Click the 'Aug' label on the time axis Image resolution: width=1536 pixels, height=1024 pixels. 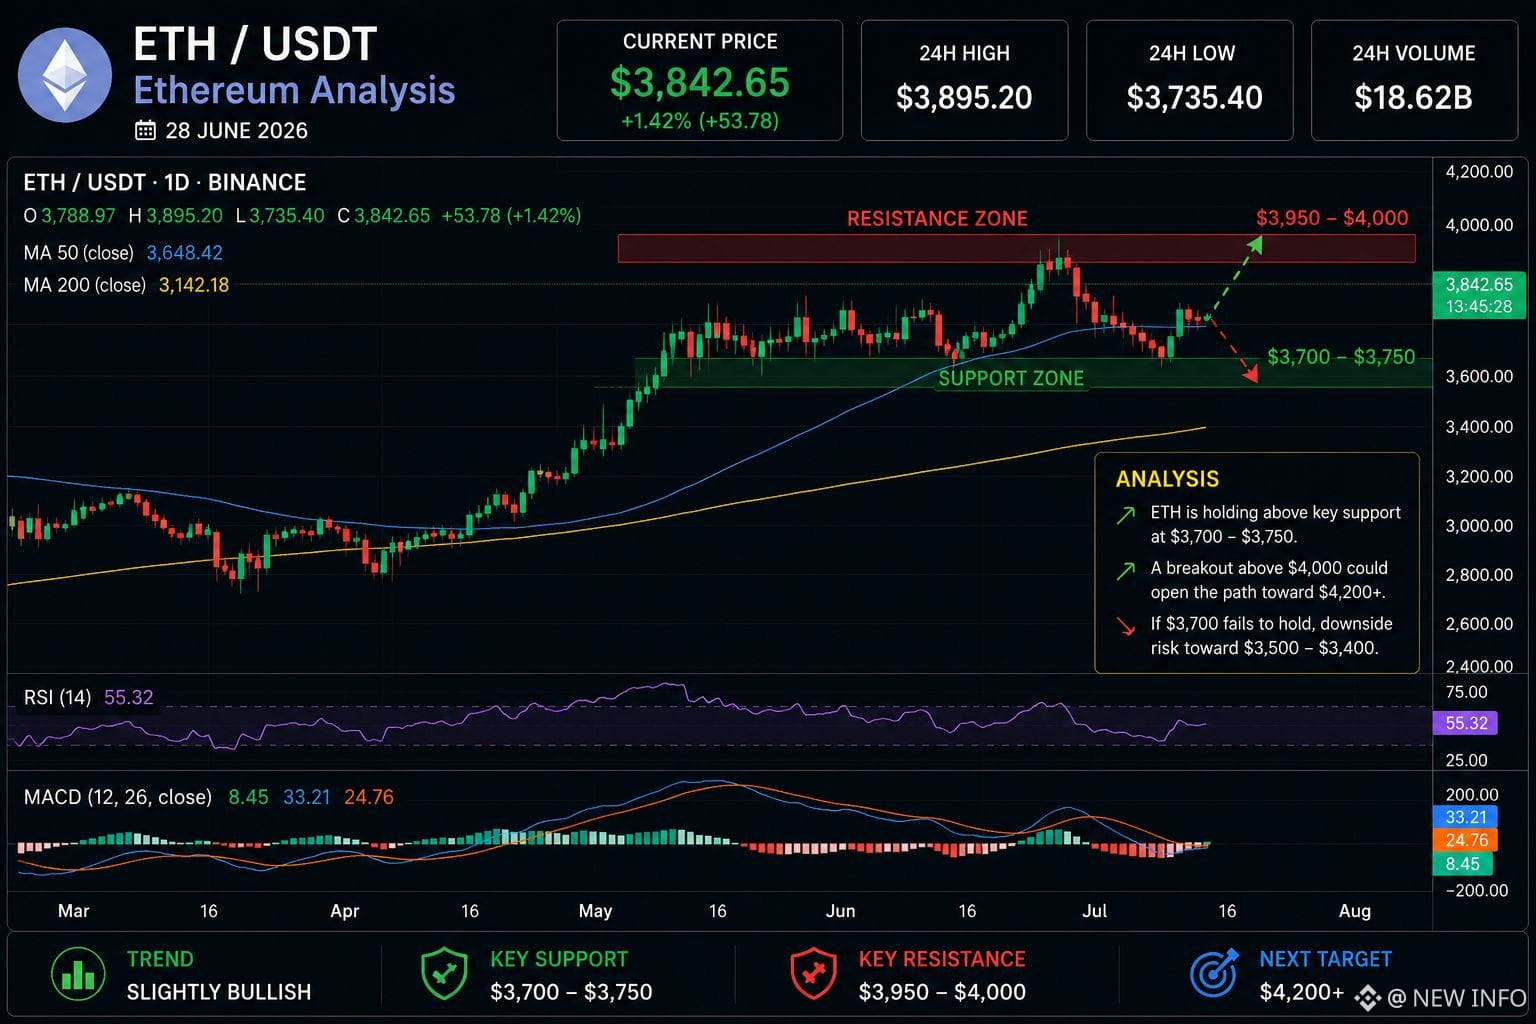coord(1355,911)
